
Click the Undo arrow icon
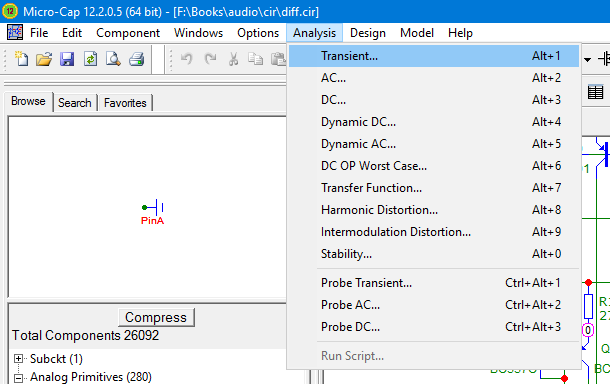(187, 59)
